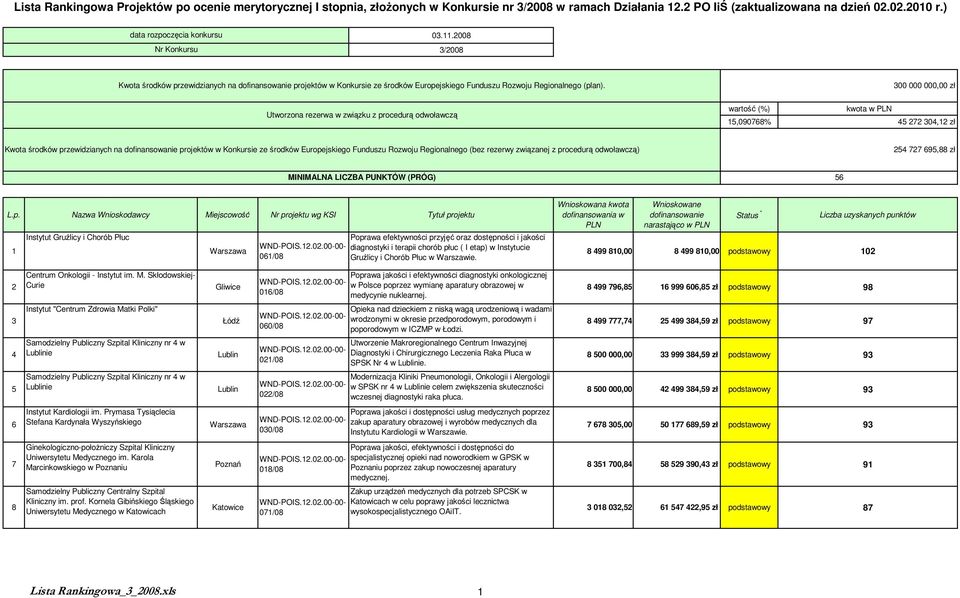Click the score 97
Image resolution: width=960 pixels, height=598 pixels.
tap(868, 321)
